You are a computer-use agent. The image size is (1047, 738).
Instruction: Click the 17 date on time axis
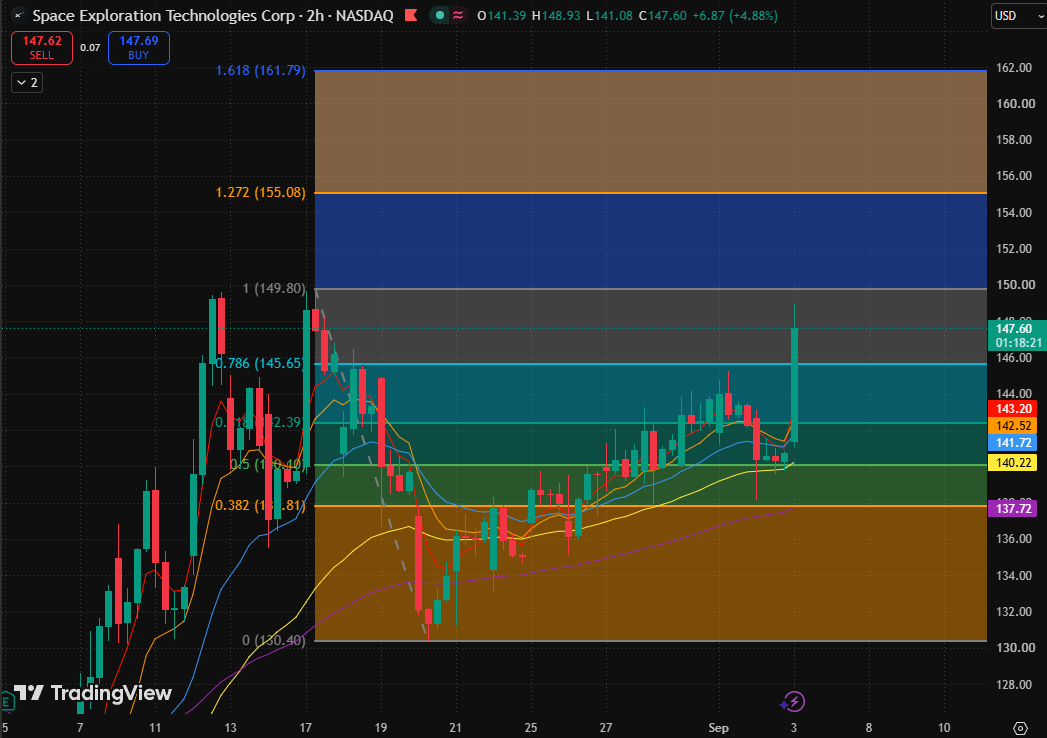(306, 728)
